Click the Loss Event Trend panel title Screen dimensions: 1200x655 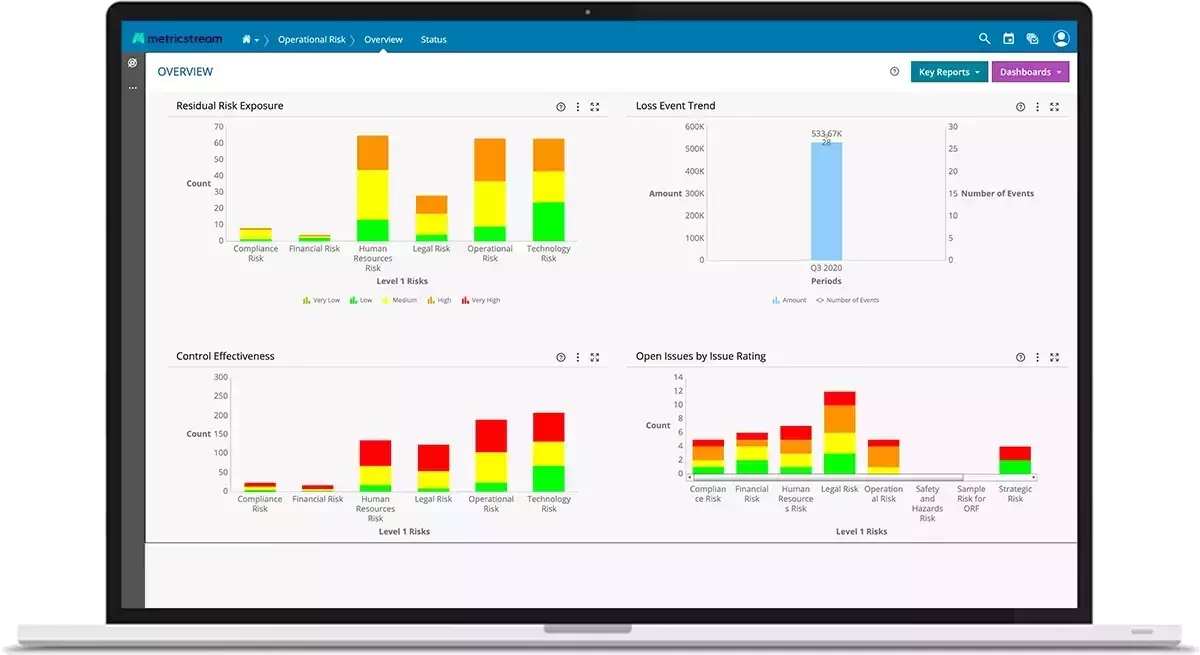[676, 106]
